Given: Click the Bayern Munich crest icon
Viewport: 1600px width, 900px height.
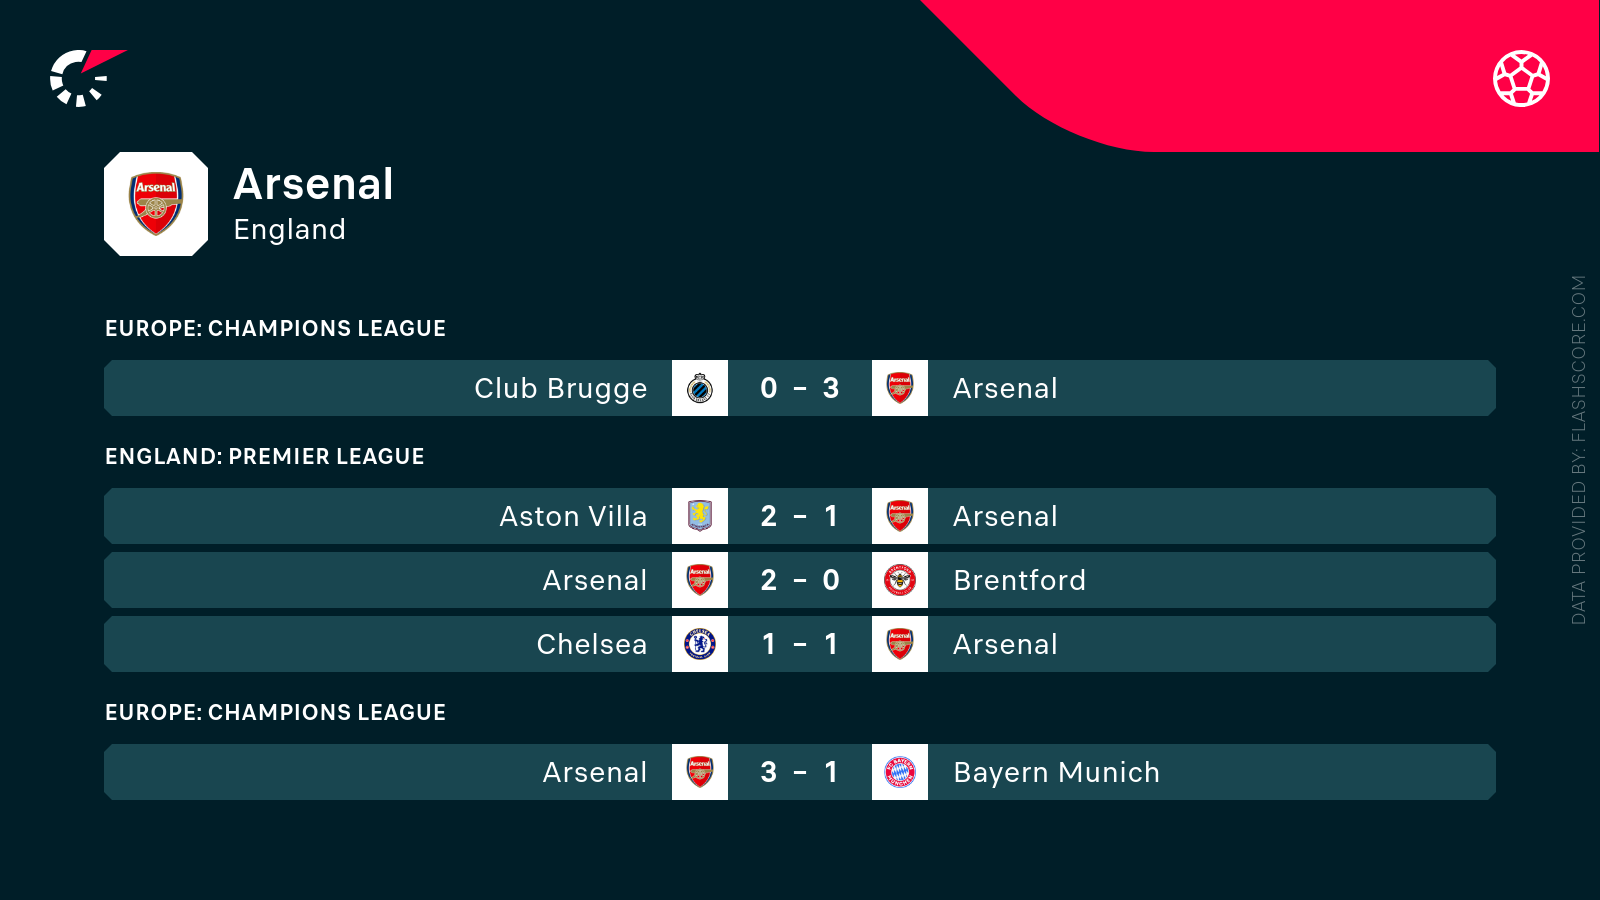Looking at the screenshot, I should click(900, 772).
